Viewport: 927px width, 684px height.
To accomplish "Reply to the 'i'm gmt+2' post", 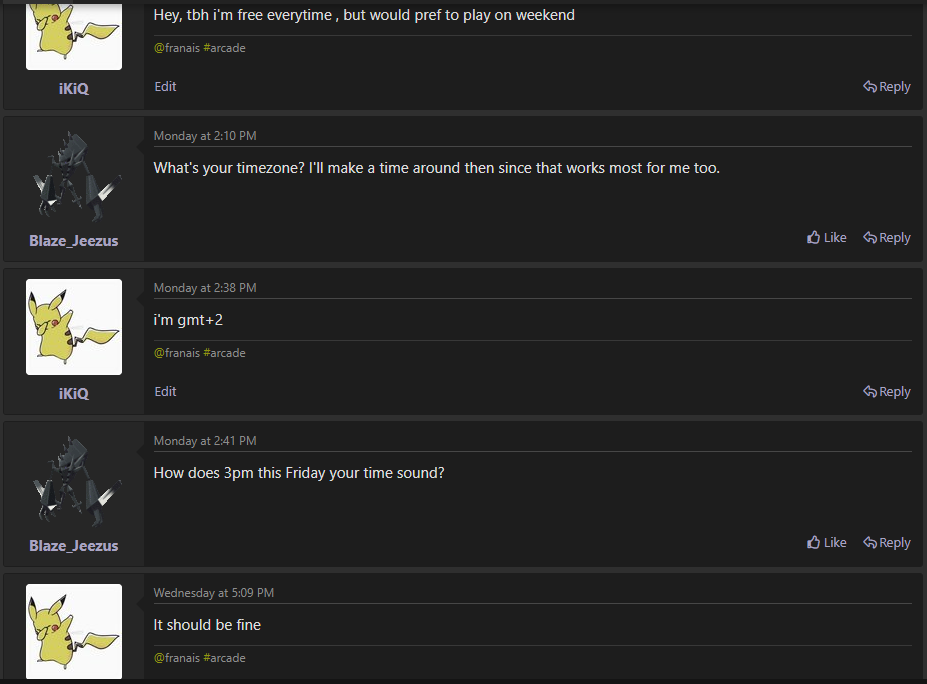I will coord(887,391).
